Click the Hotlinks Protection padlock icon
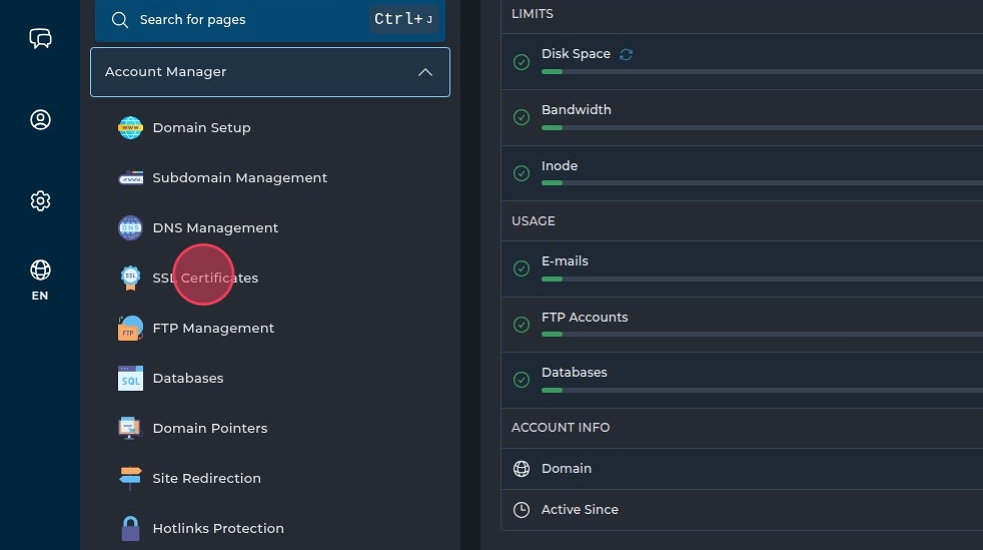 [x=130, y=528]
